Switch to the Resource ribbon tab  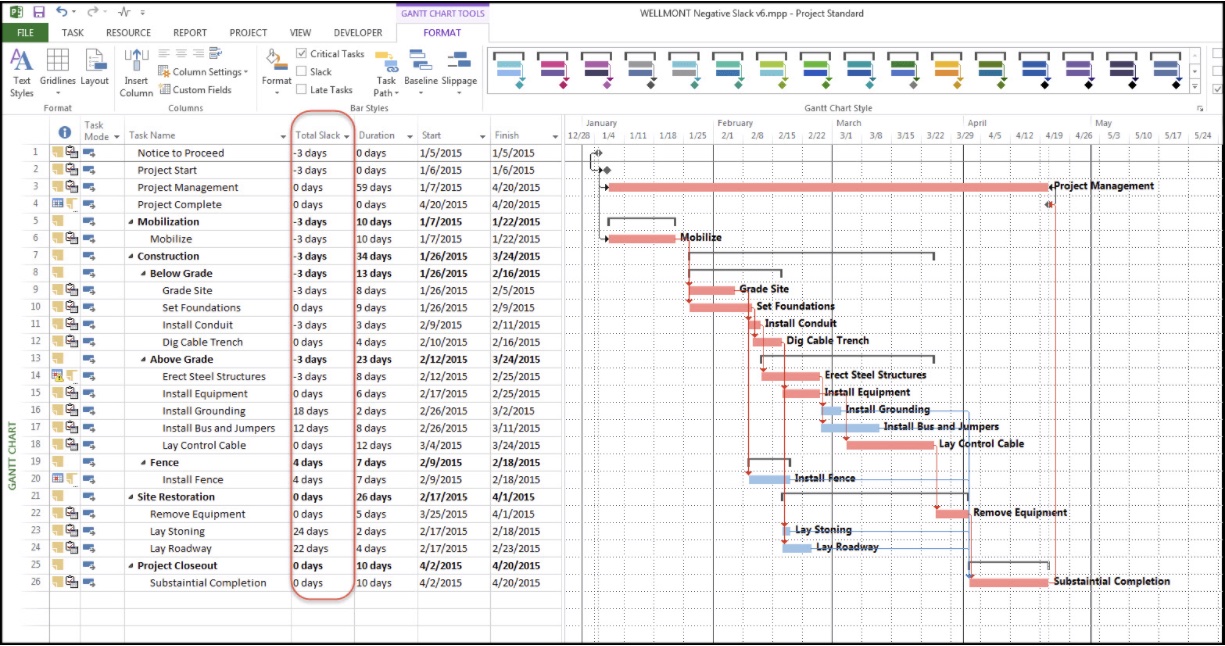coord(128,33)
